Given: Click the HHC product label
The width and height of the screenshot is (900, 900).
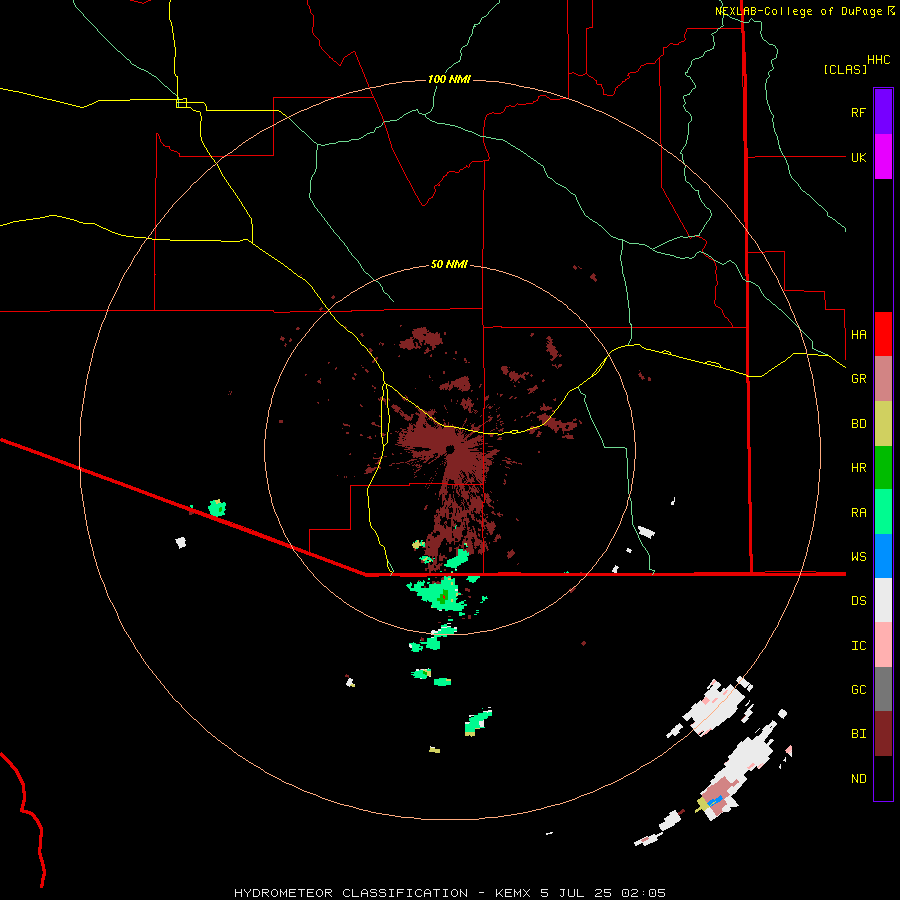Looking at the screenshot, I should coord(879,60).
